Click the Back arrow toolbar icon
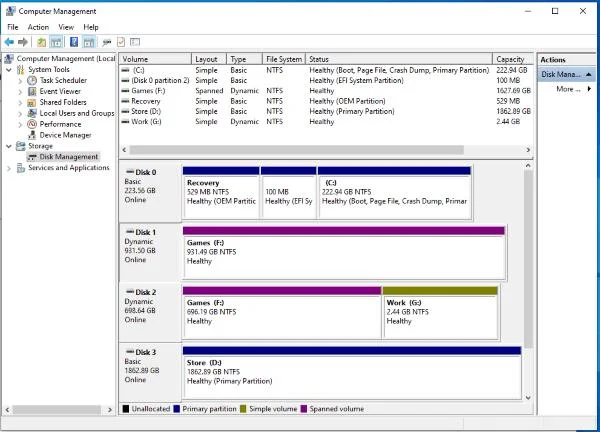600x432 pixels. (x=9, y=42)
